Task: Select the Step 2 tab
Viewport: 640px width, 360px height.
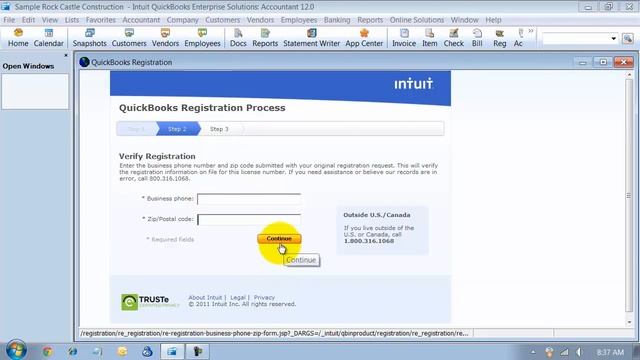Action: 178,129
